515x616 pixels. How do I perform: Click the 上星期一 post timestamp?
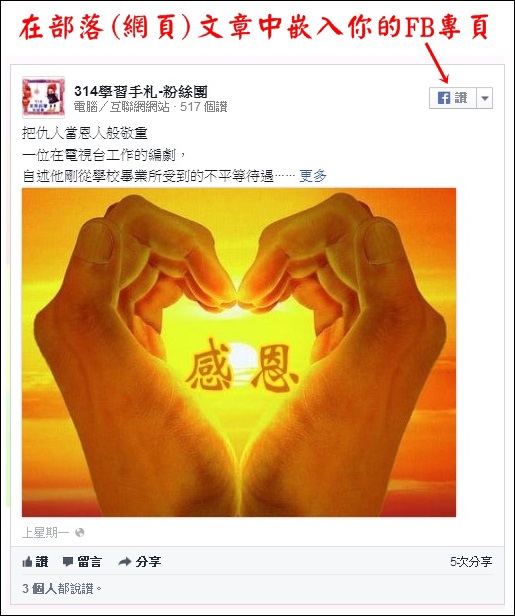[x=45, y=533]
